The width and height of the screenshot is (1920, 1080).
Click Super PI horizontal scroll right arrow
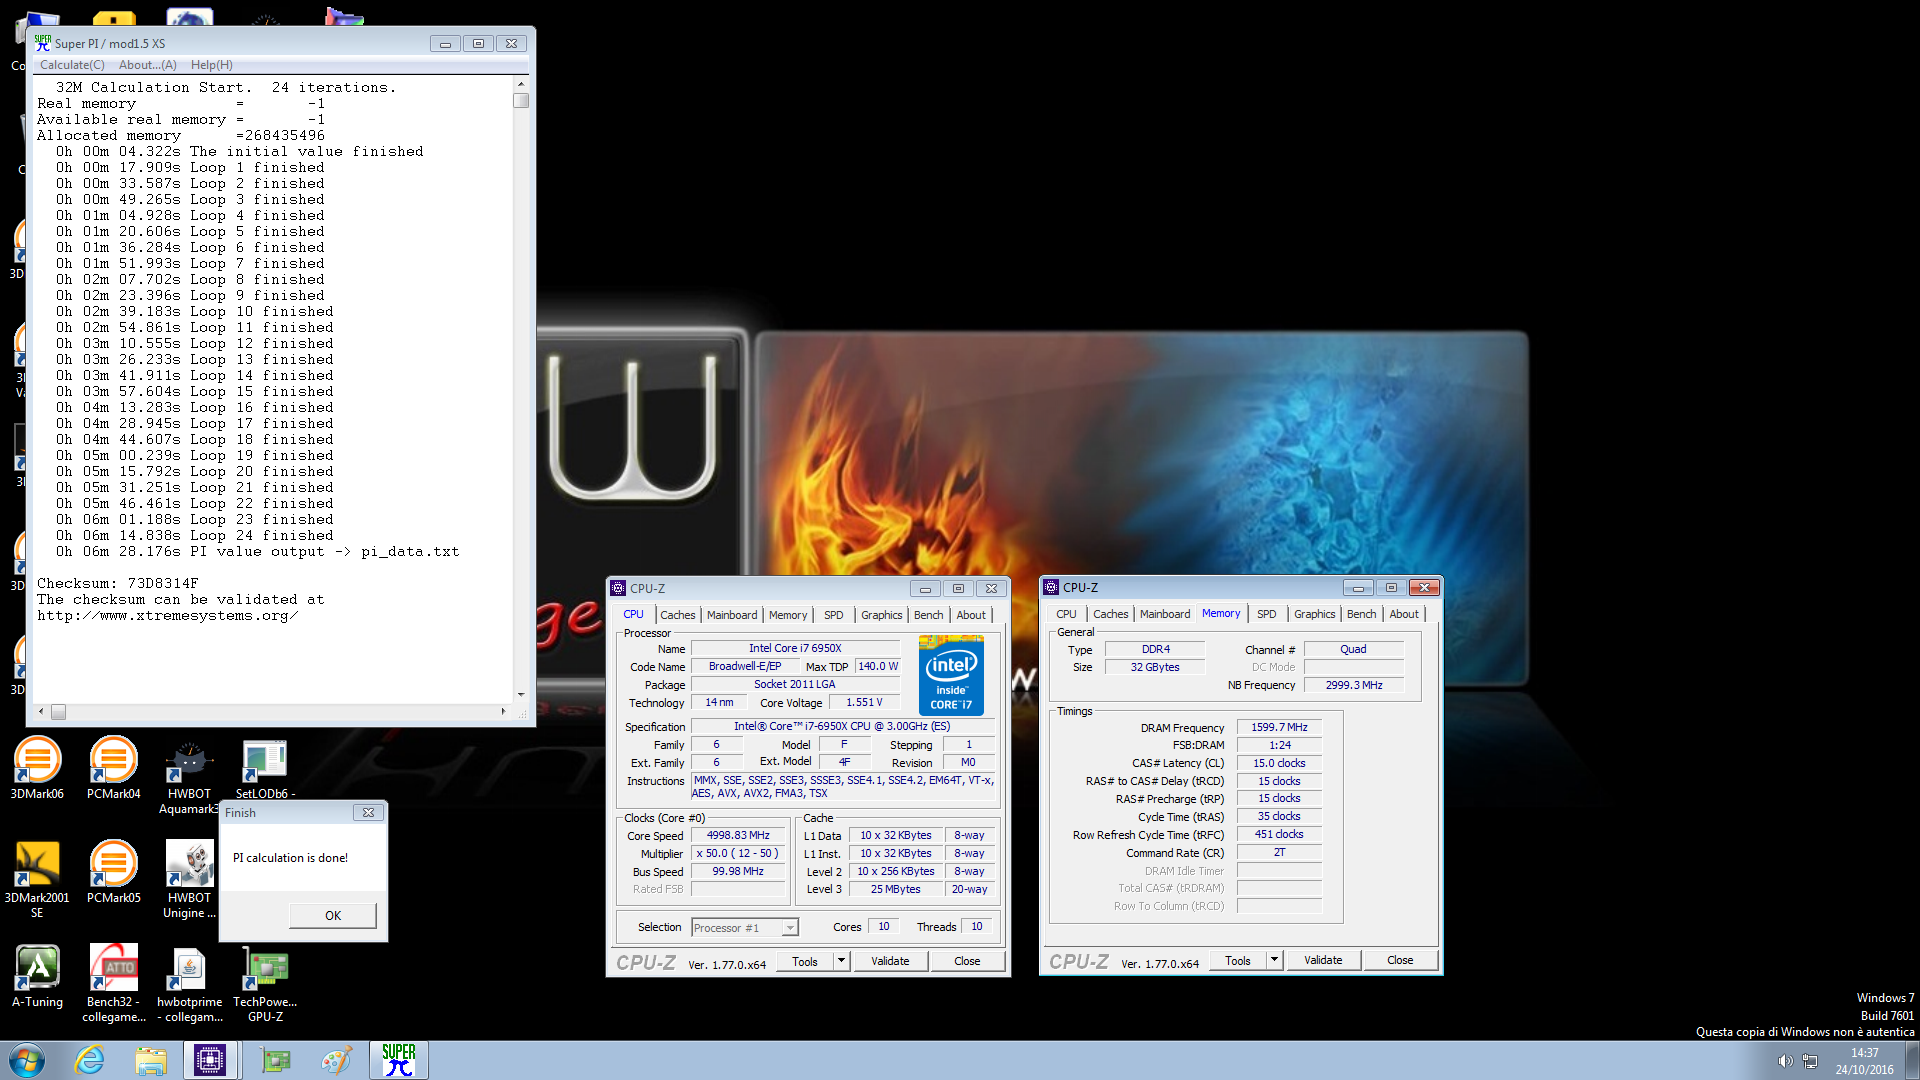[503, 712]
